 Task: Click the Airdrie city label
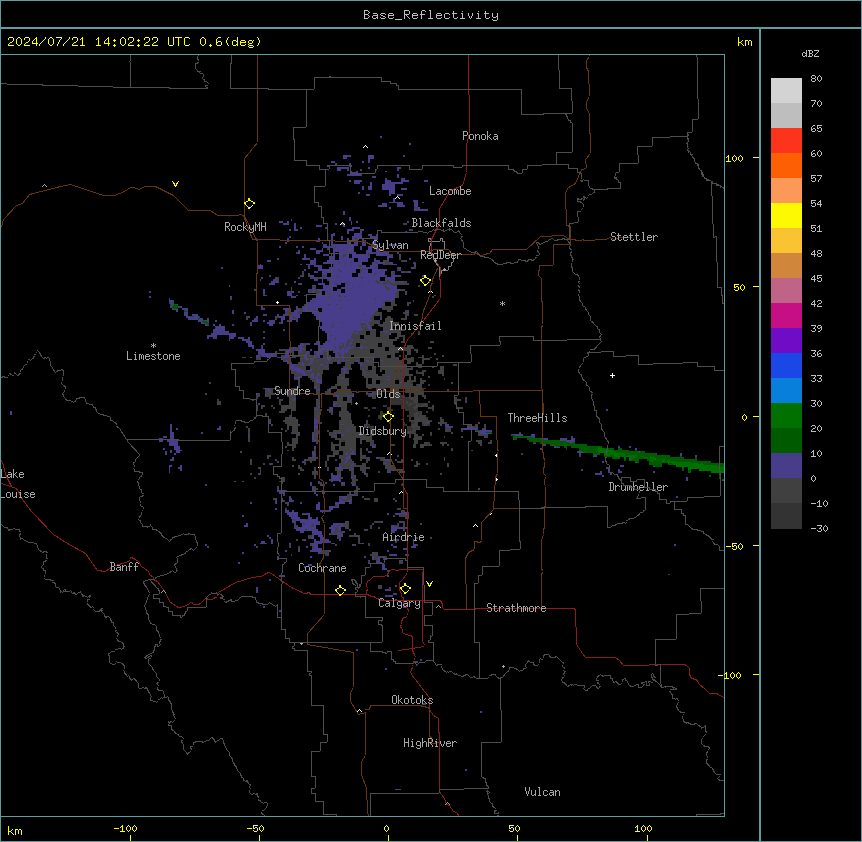pyautogui.click(x=403, y=537)
